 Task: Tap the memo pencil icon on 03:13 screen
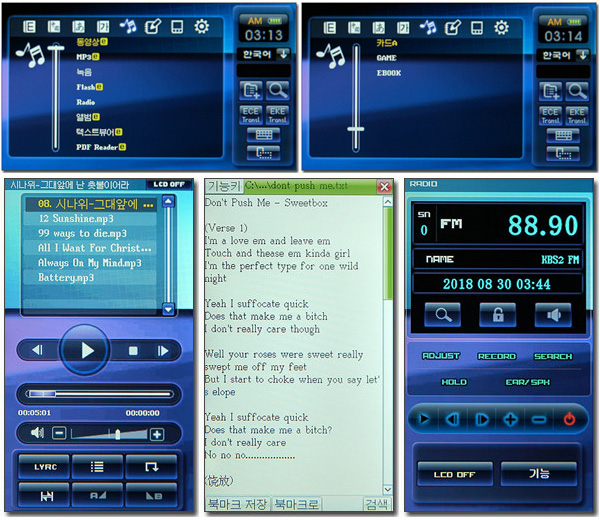point(153,27)
